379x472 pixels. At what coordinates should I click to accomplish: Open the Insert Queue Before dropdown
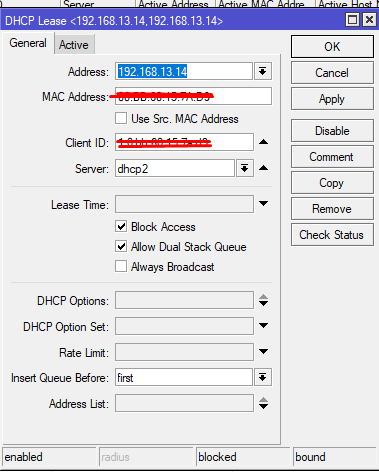click(x=263, y=377)
